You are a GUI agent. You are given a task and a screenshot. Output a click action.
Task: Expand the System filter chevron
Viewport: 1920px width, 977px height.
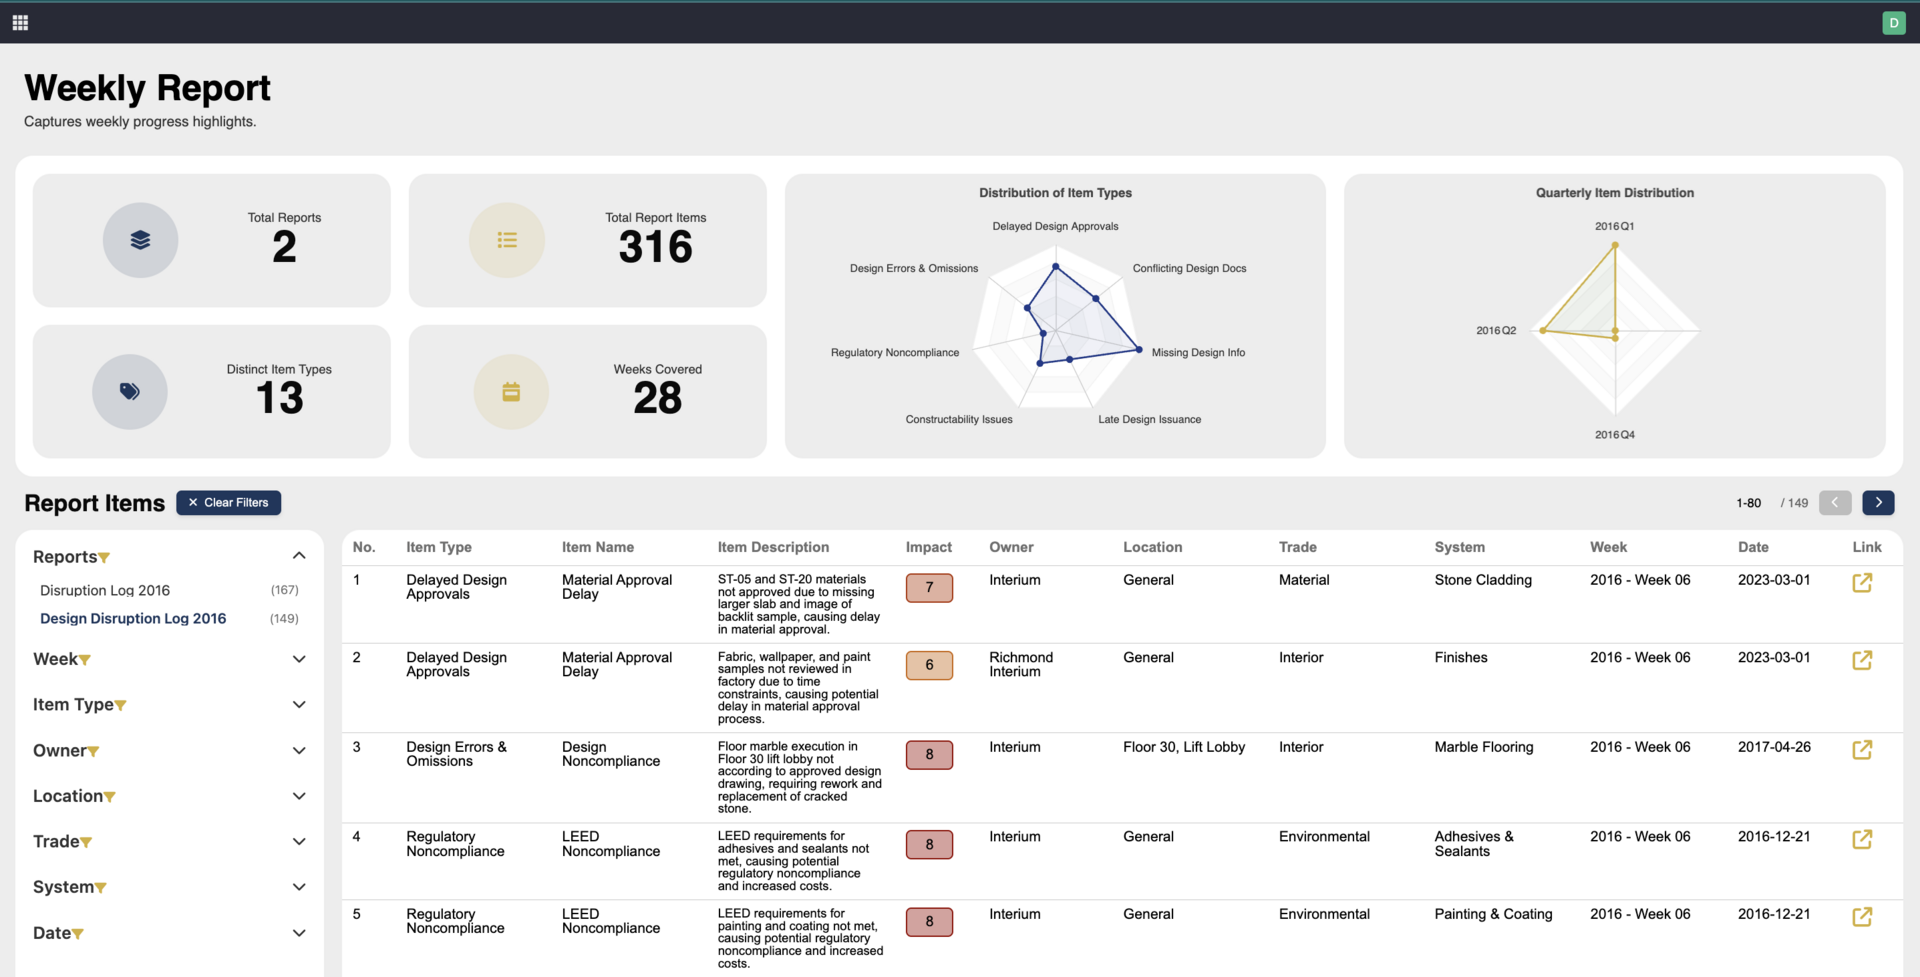click(299, 887)
